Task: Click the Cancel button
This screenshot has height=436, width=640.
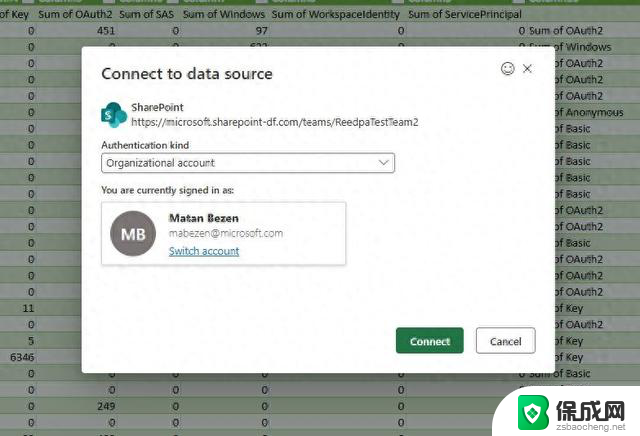Action: click(505, 340)
